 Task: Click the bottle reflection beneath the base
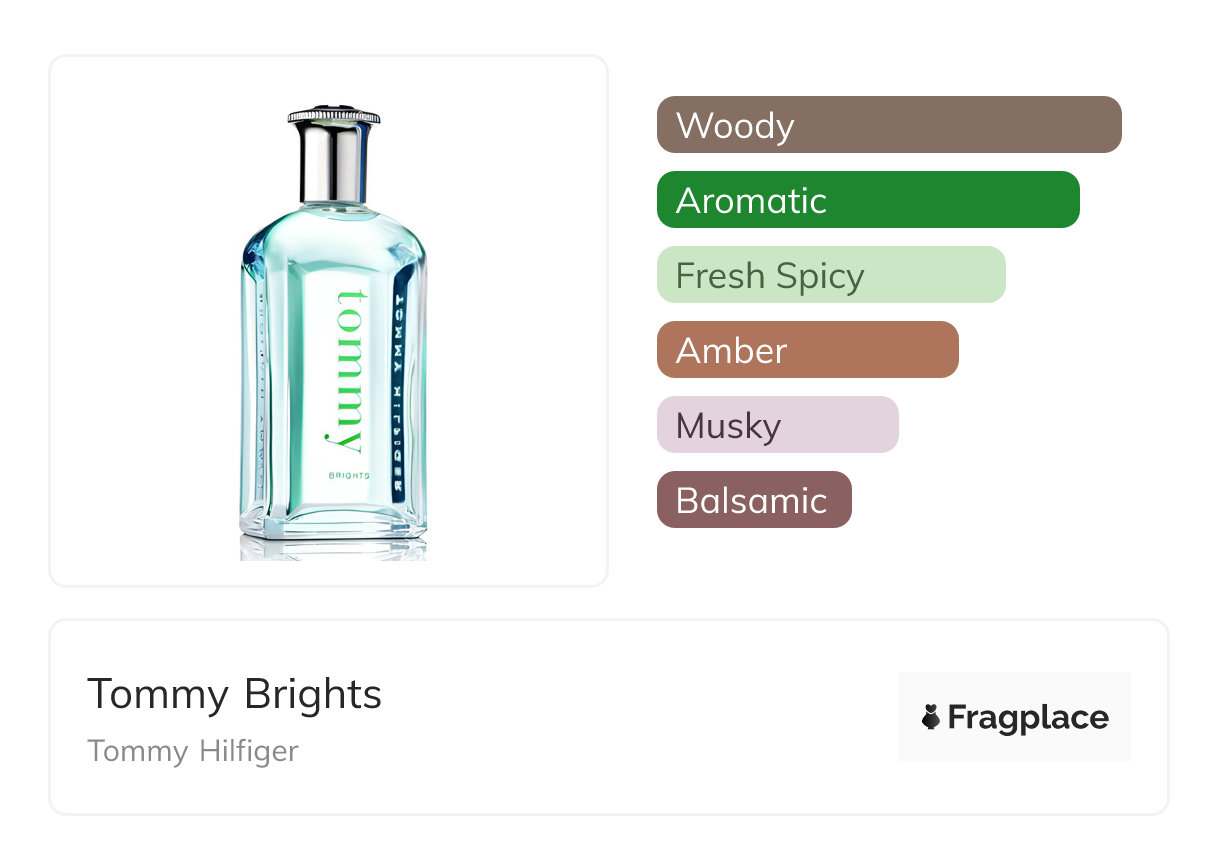pos(333,547)
